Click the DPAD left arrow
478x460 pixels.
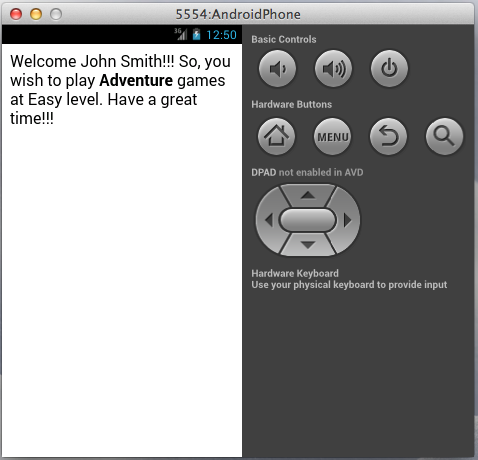click(269, 220)
